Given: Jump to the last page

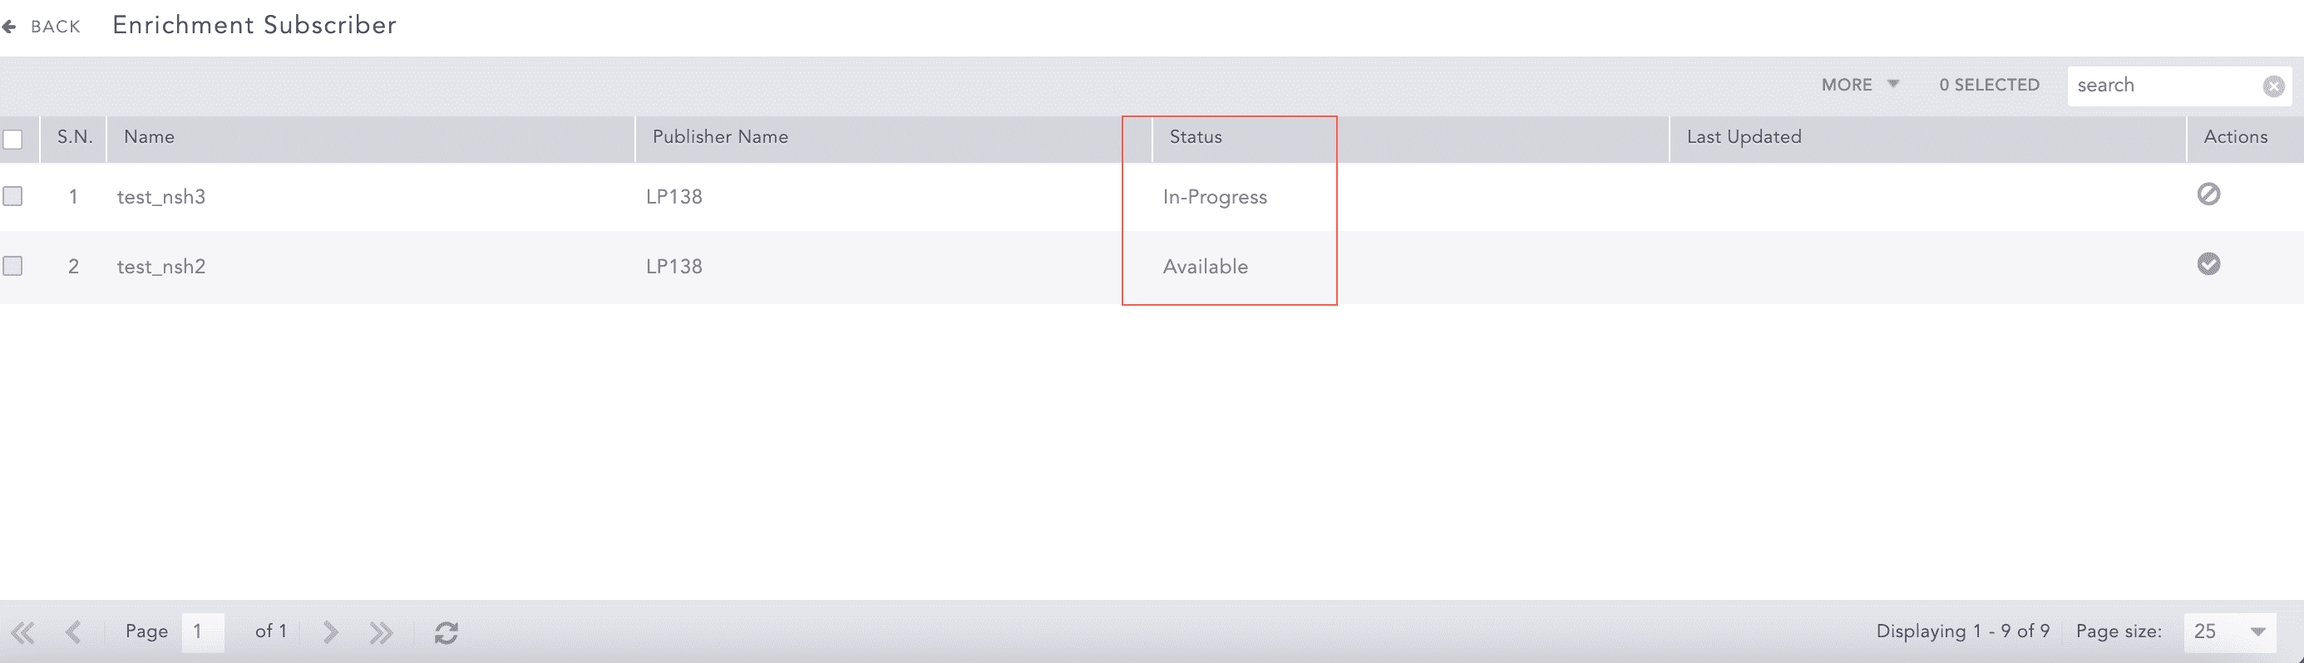Looking at the screenshot, I should [381, 632].
